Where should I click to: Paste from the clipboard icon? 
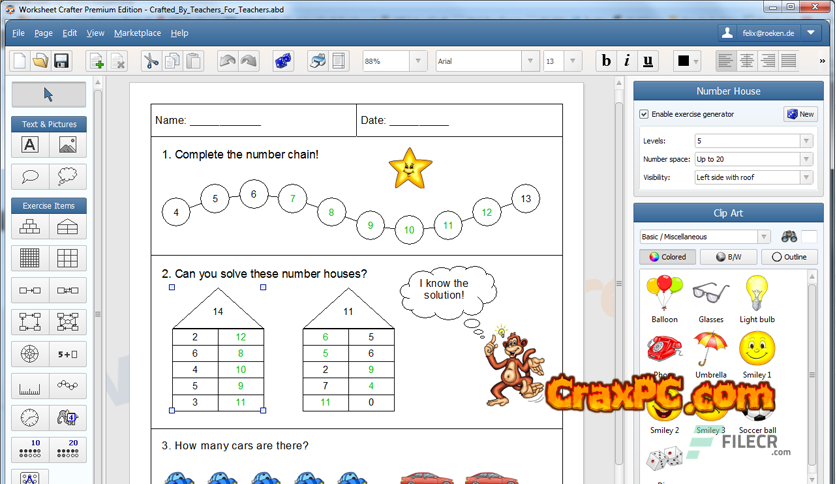click(x=194, y=61)
